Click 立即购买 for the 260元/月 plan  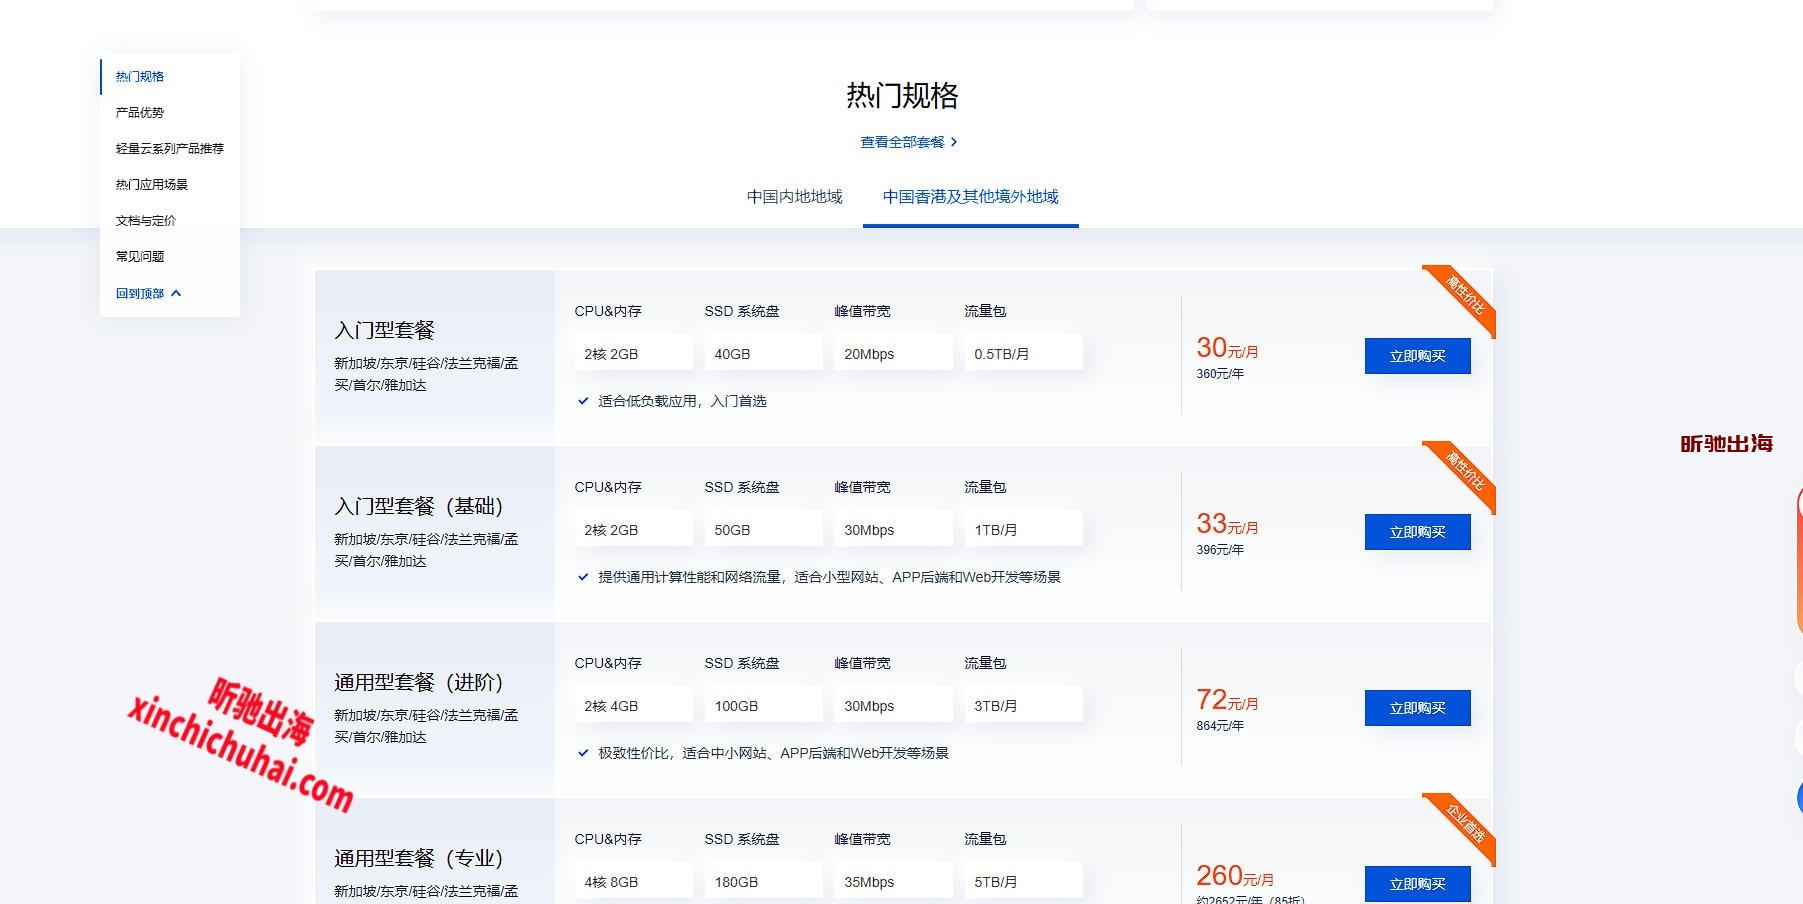coord(1416,883)
